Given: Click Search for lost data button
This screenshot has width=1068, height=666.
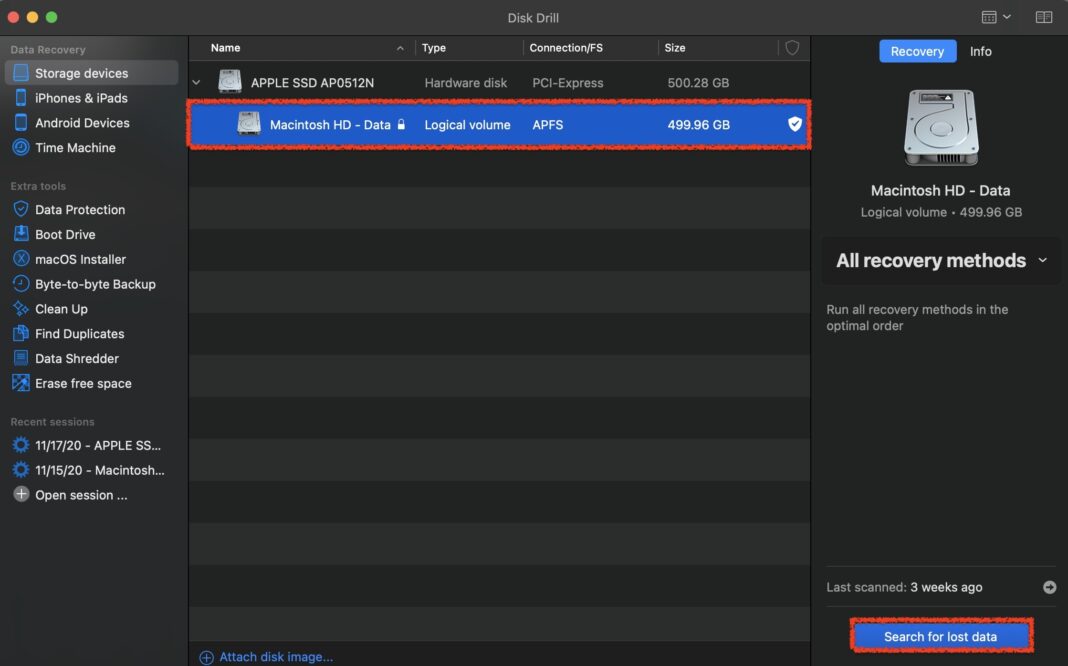Looking at the screenshot, I should coord(941,636).
